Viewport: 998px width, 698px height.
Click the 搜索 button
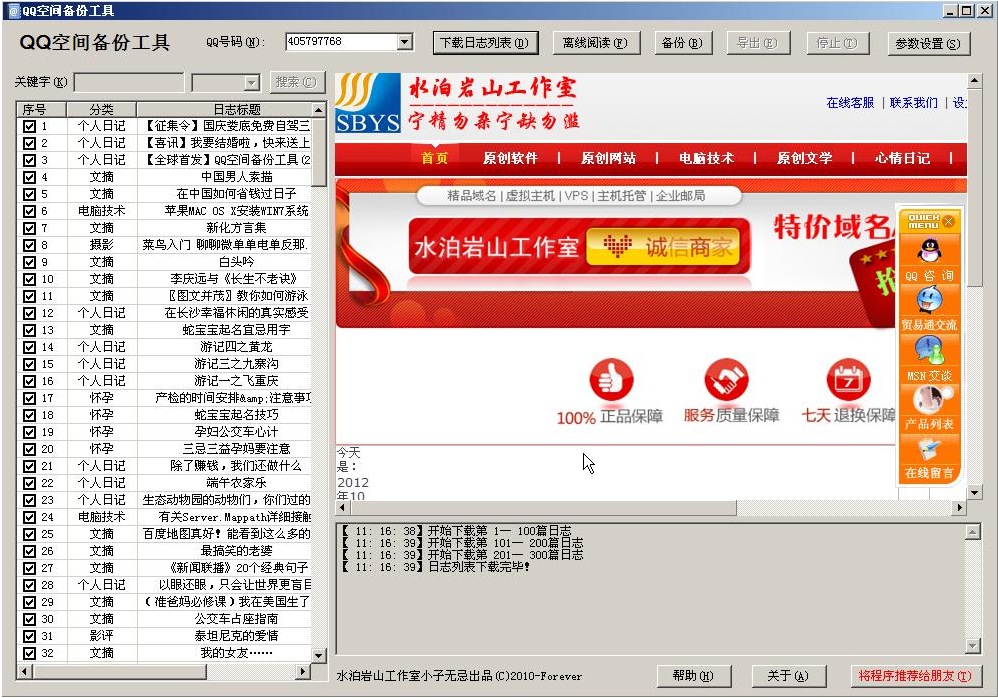coord(296,82)
